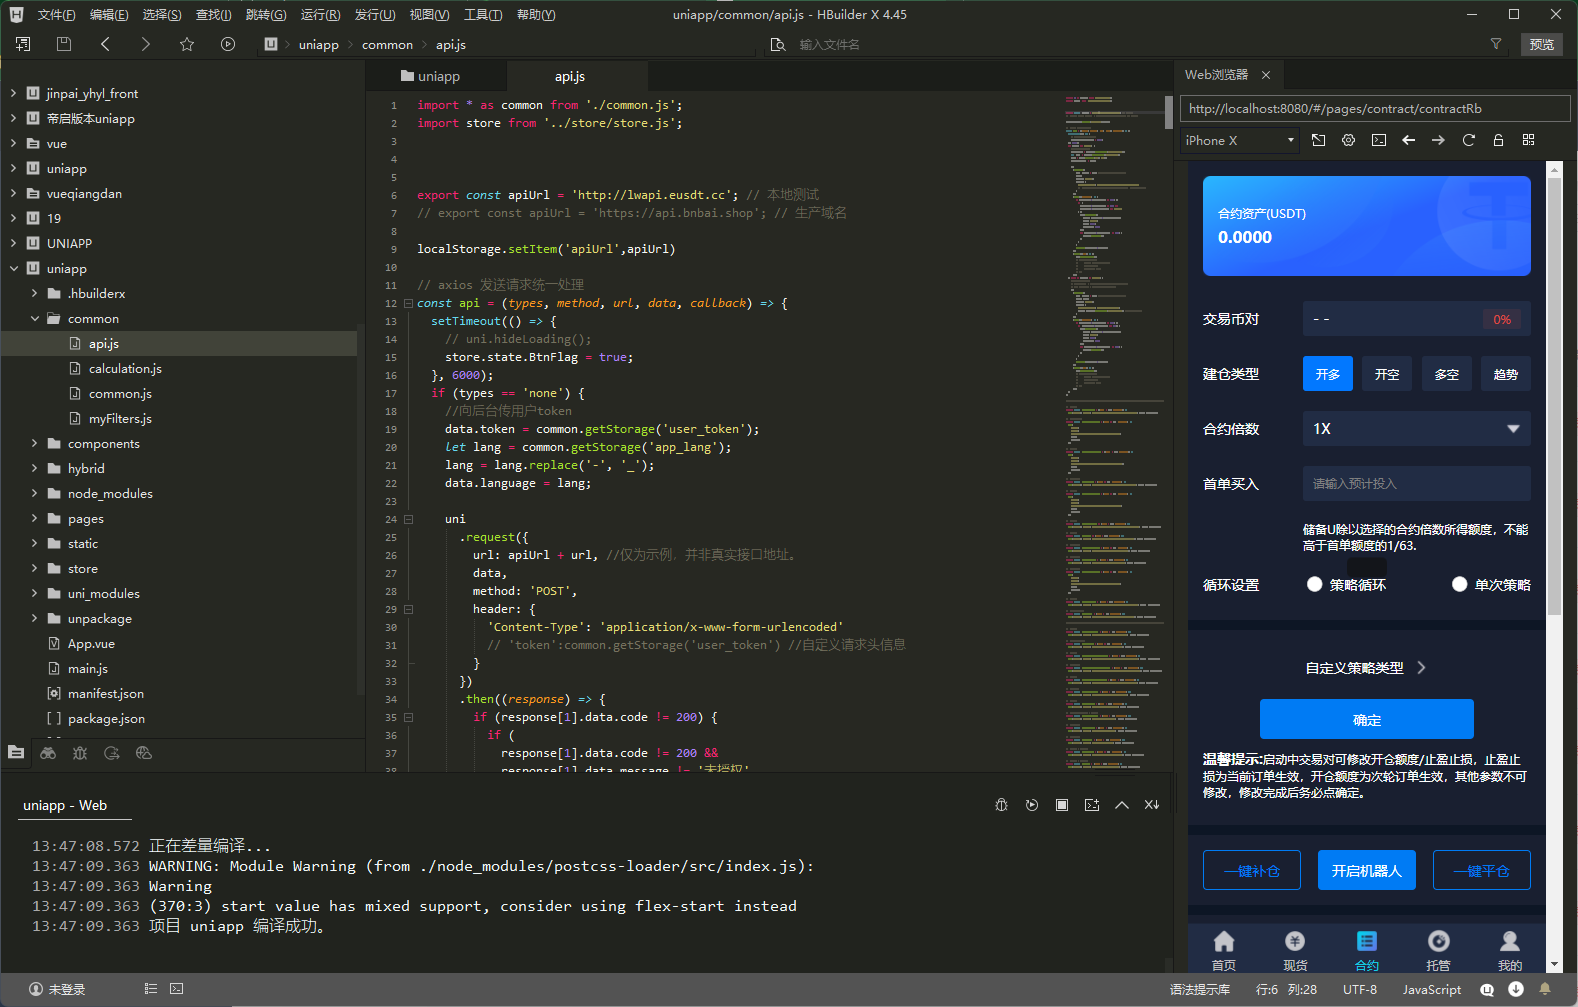Select the 单次策略 radio button
1578x1007 pixels.
(1460, 584)
